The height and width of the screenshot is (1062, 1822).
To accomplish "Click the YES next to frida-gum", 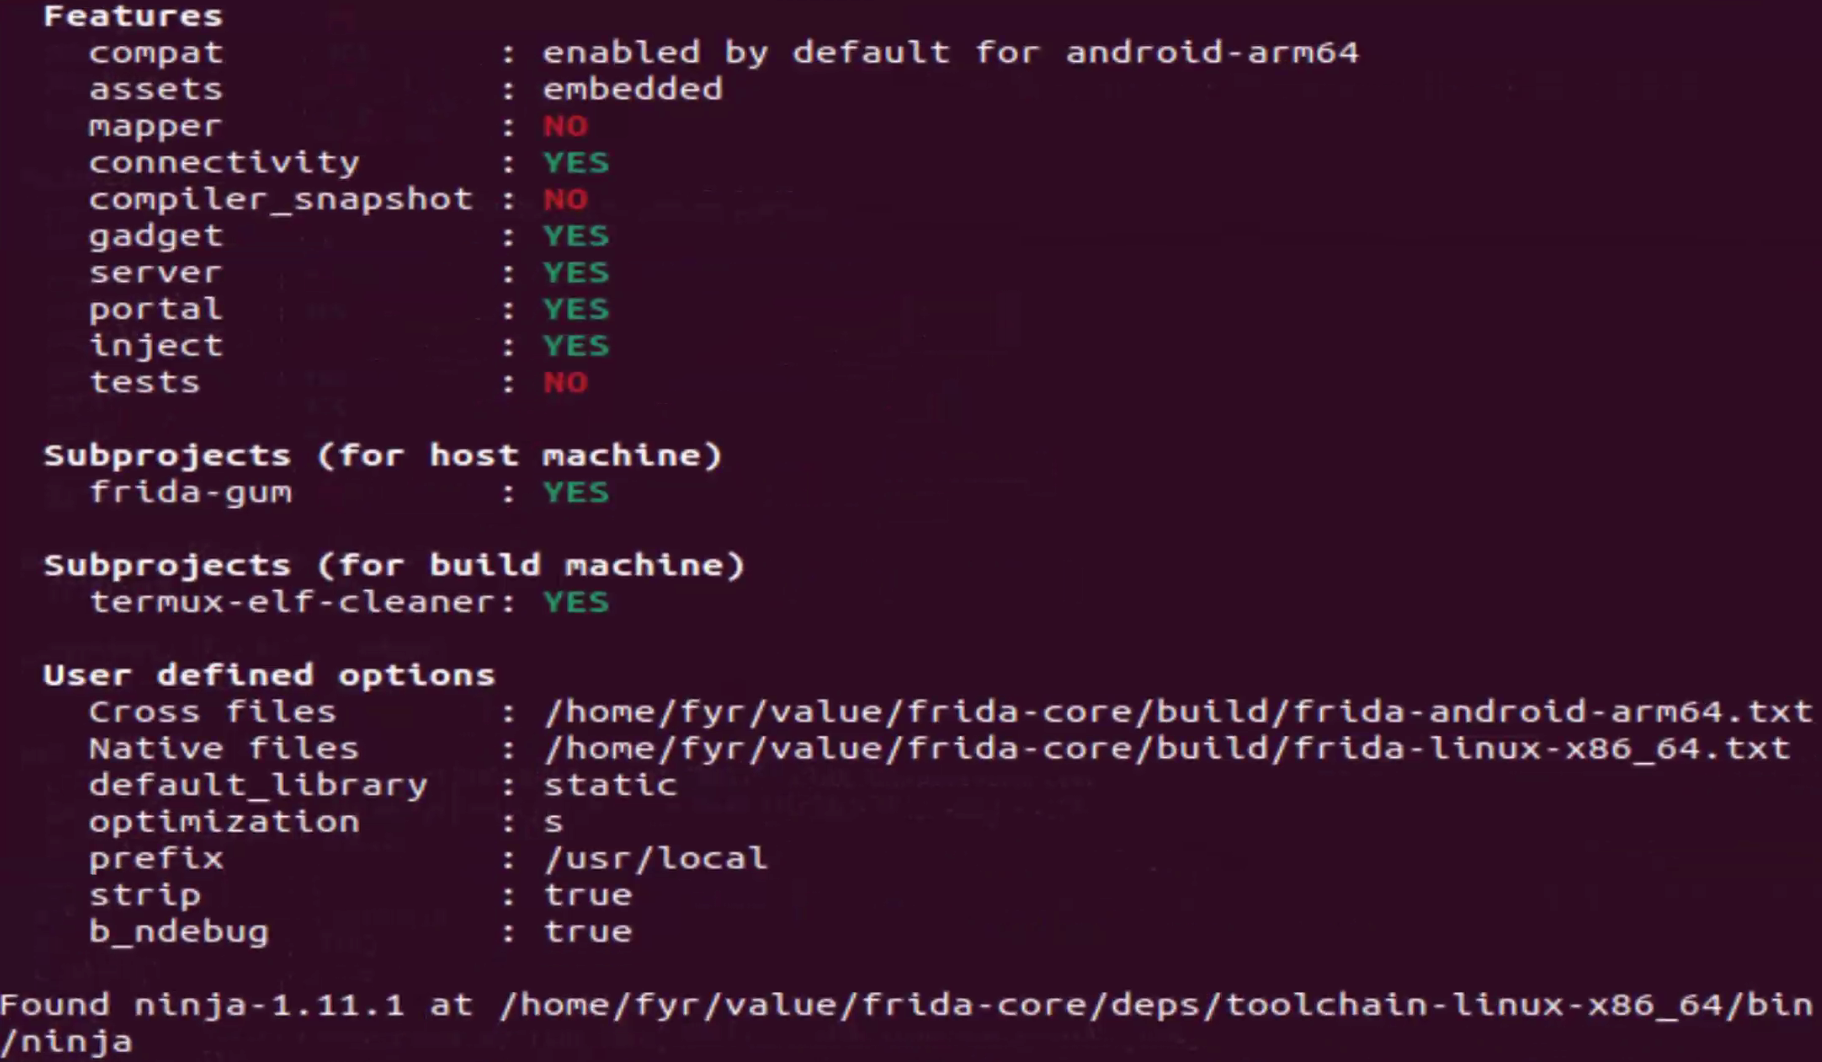I will 576,492.
